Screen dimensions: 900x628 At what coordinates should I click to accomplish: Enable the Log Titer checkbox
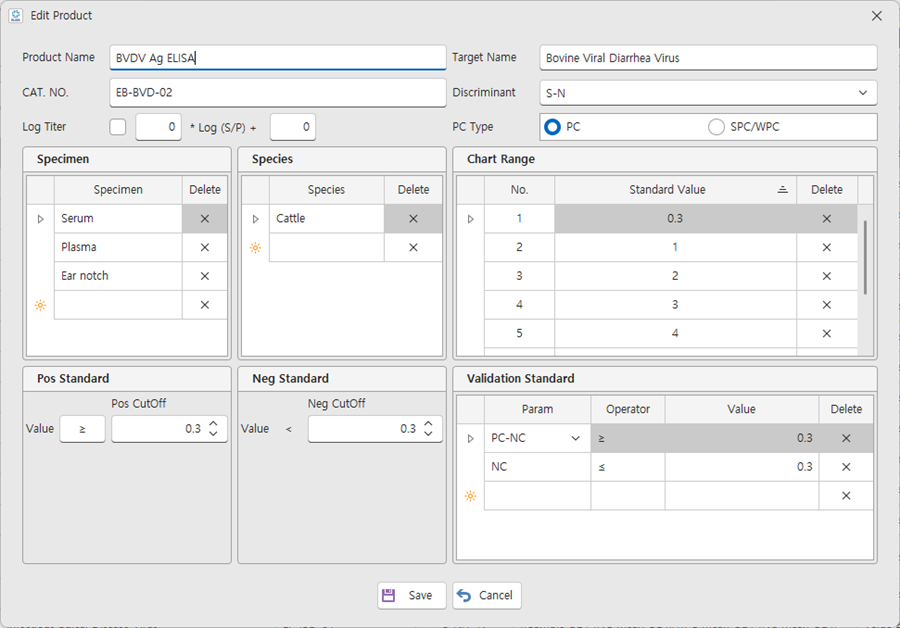pyautogui.click(x=118, y=127)
